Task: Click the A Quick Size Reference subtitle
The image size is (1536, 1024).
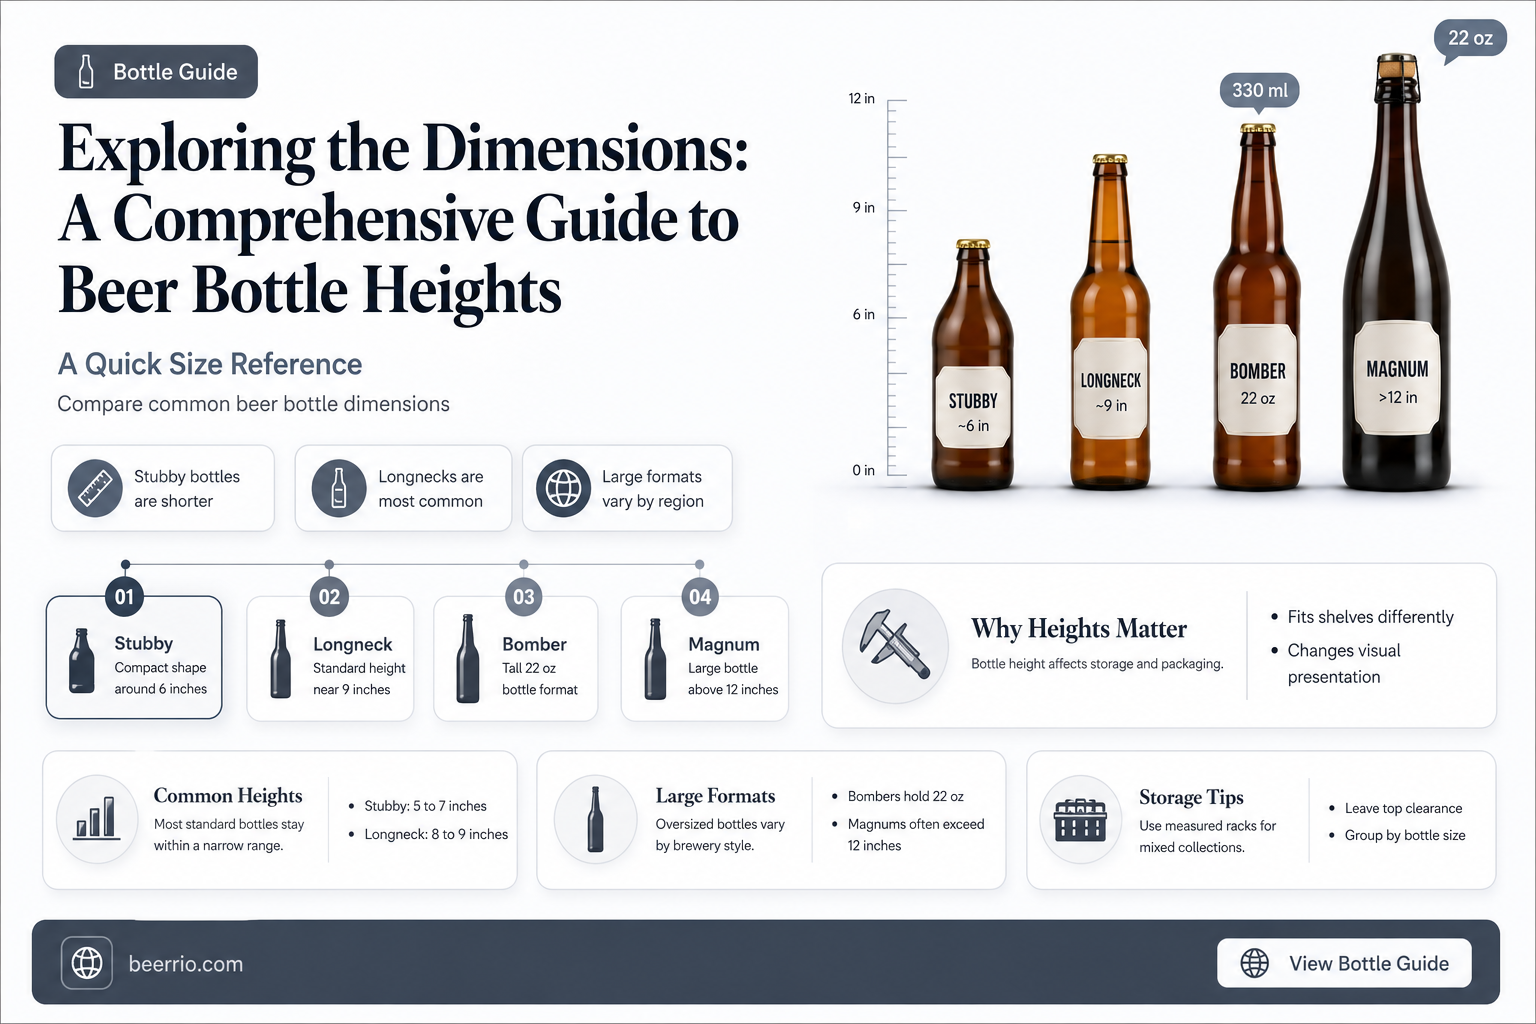Action: click(x=210, y=364)
